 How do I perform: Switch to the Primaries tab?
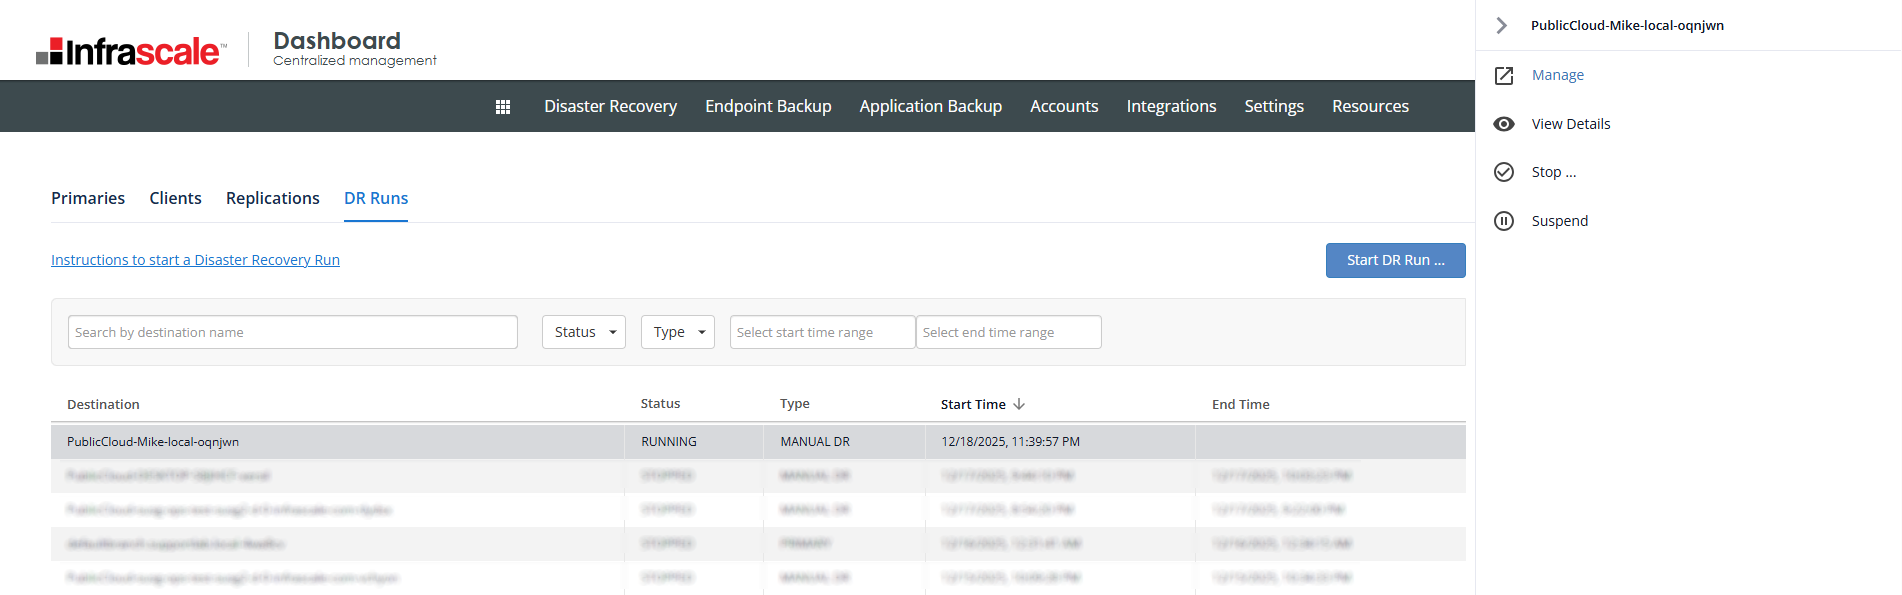[88, 198]
